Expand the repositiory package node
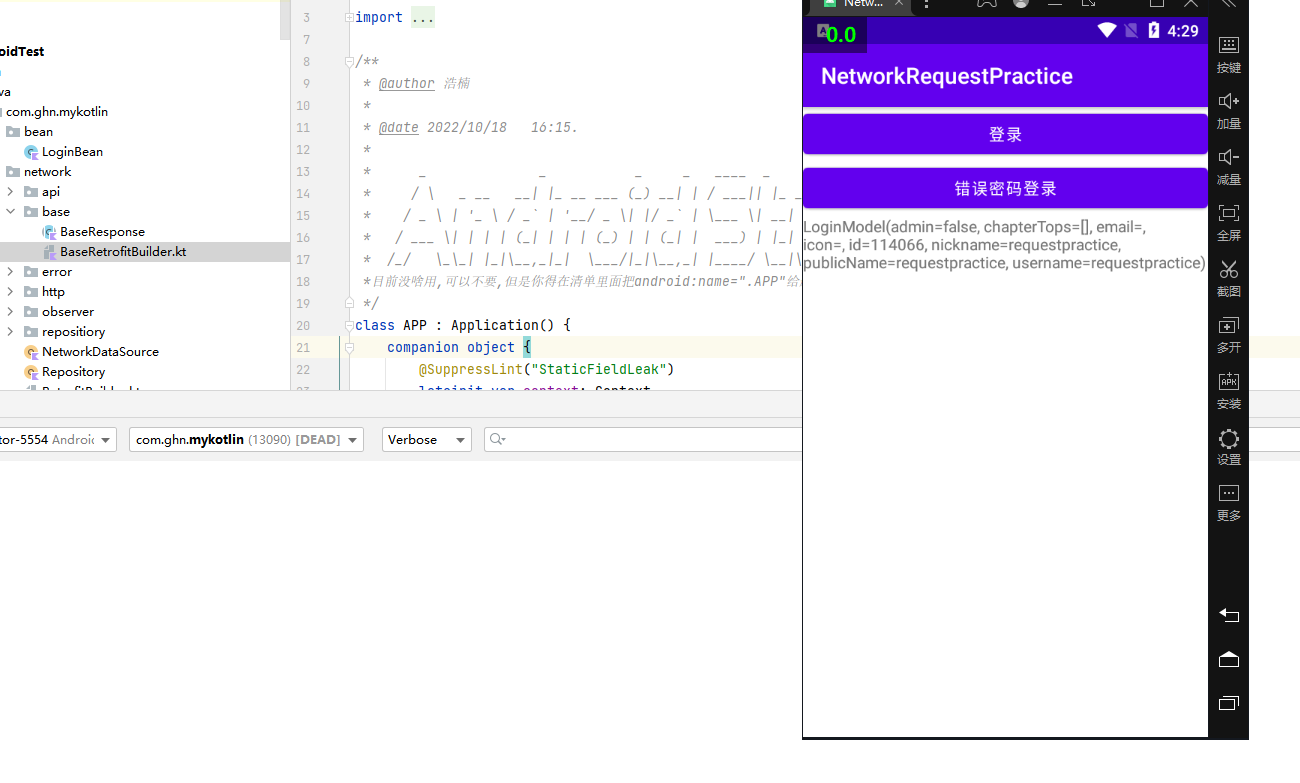The height and width of the screenshot is (783, 1300). [10, 332]
